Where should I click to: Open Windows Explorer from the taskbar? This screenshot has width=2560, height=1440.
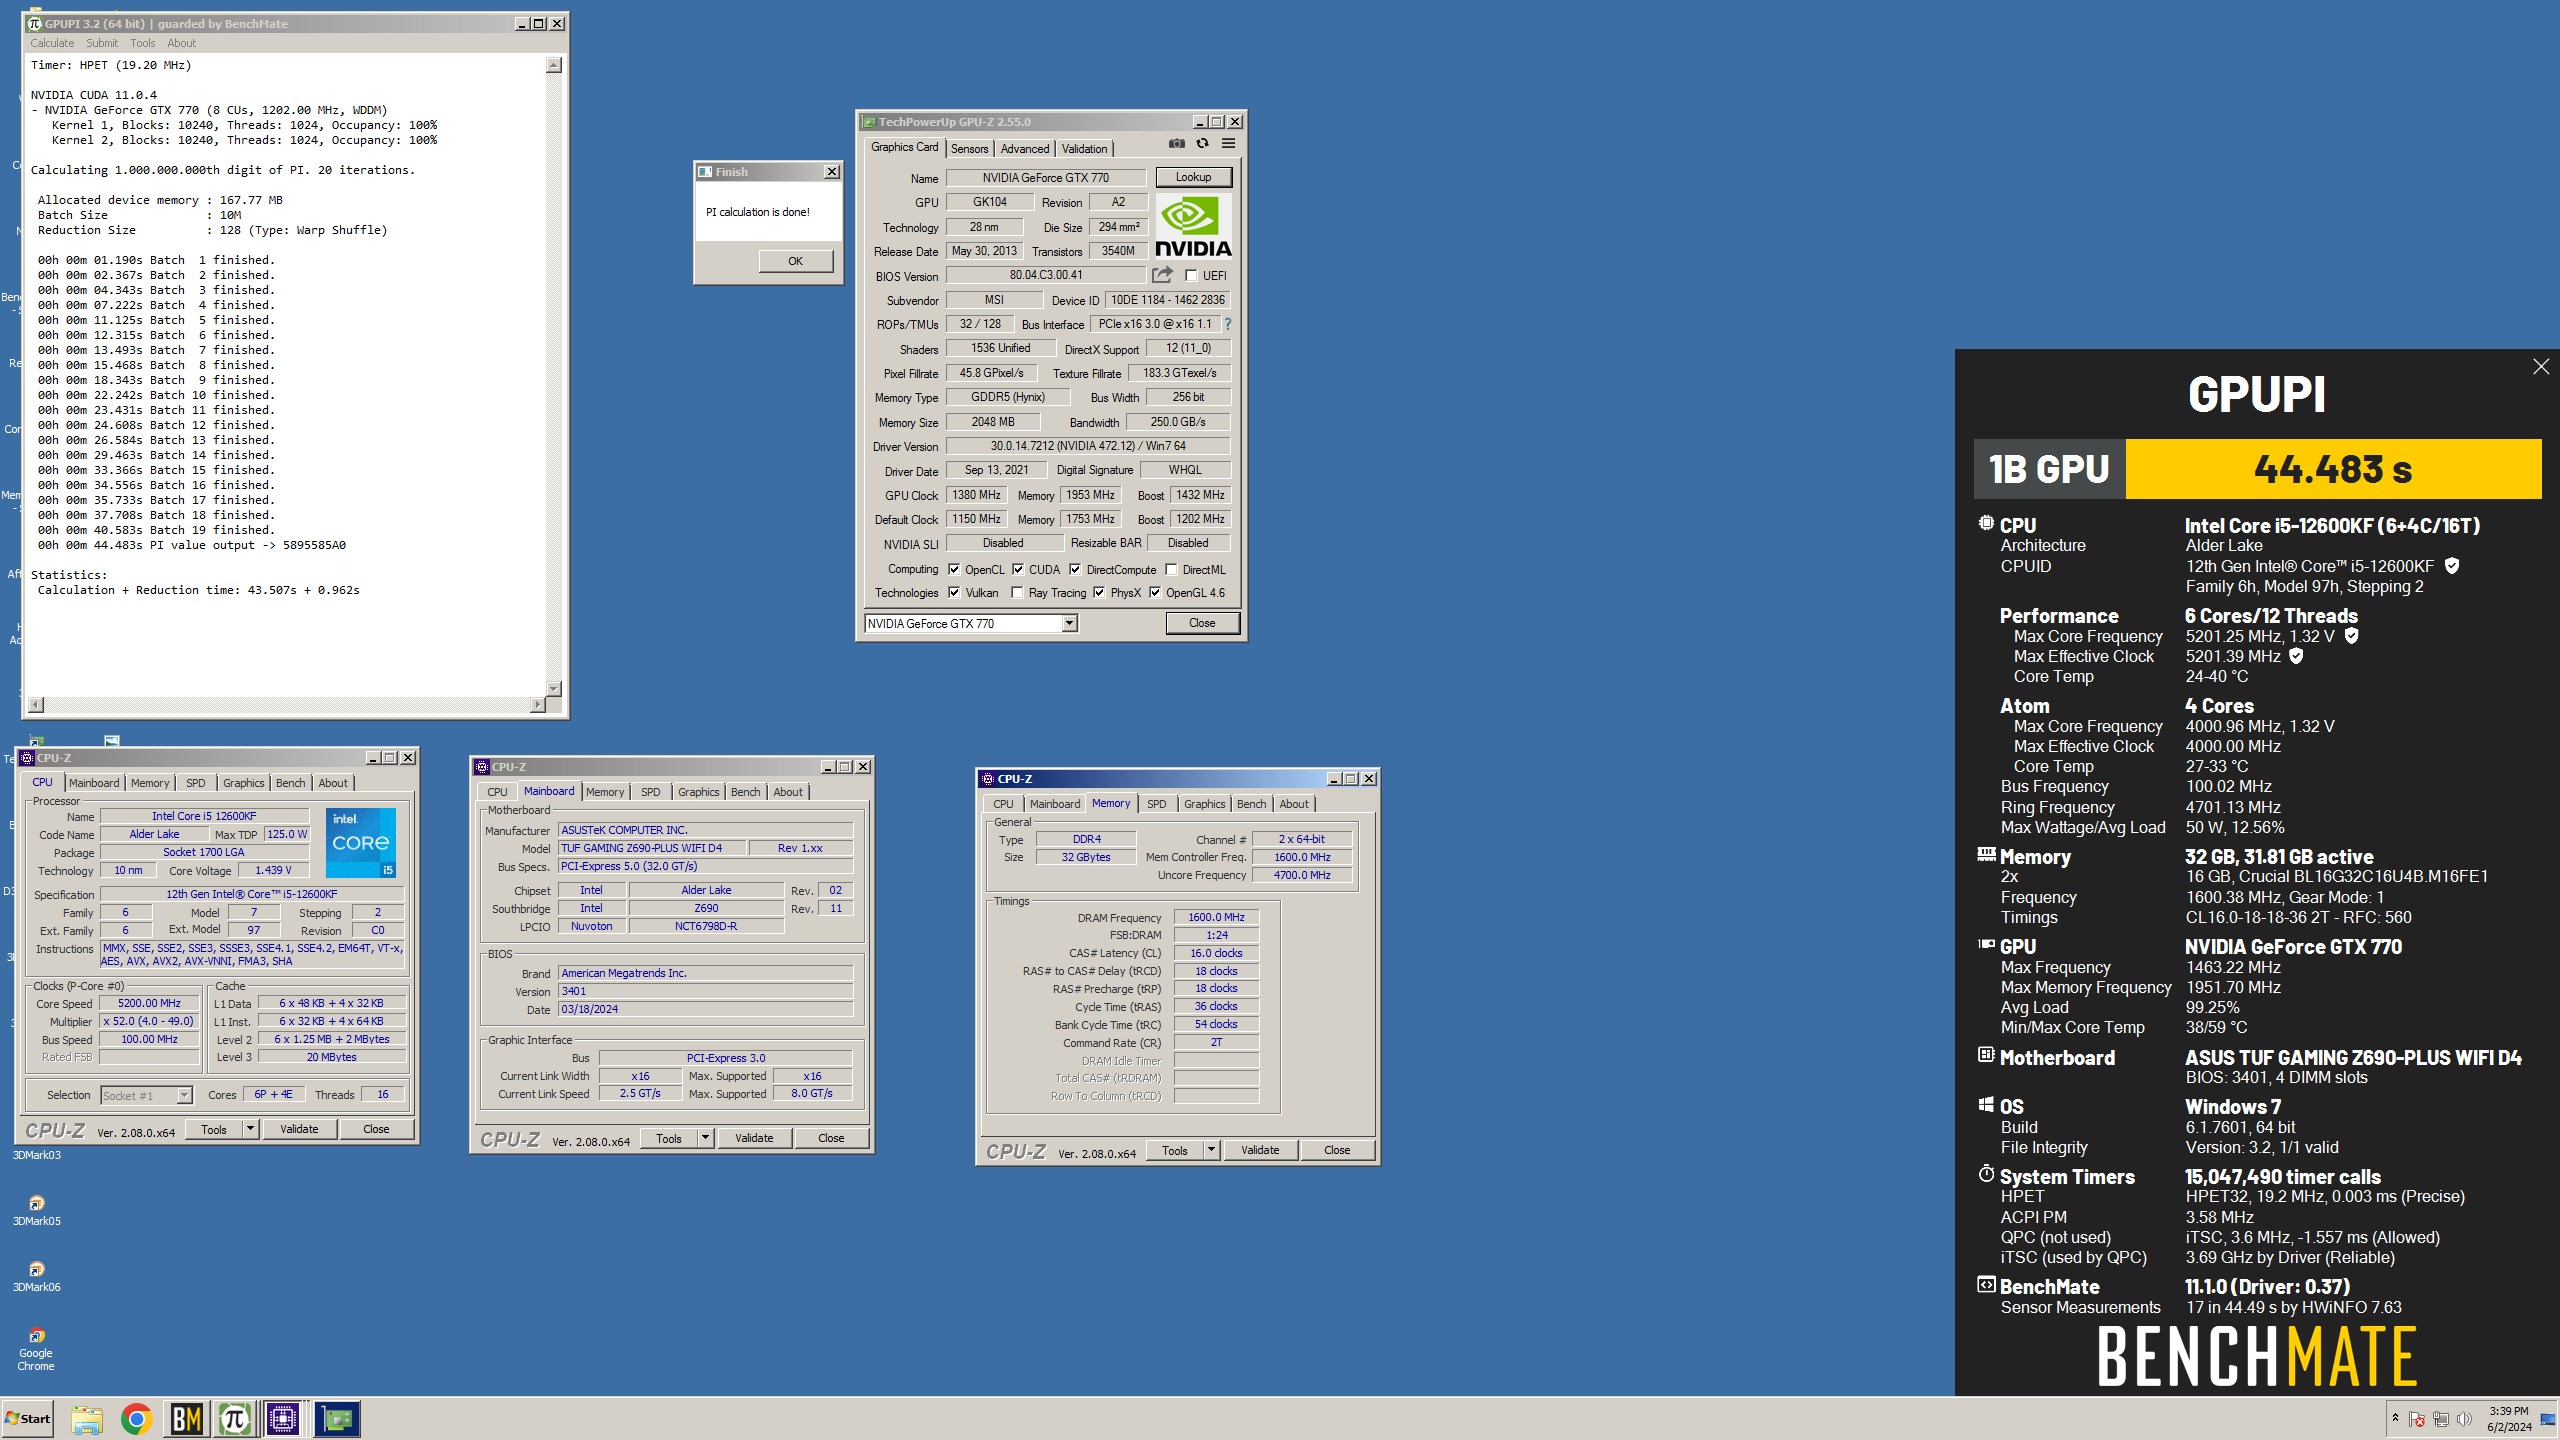coord(87,1419)
